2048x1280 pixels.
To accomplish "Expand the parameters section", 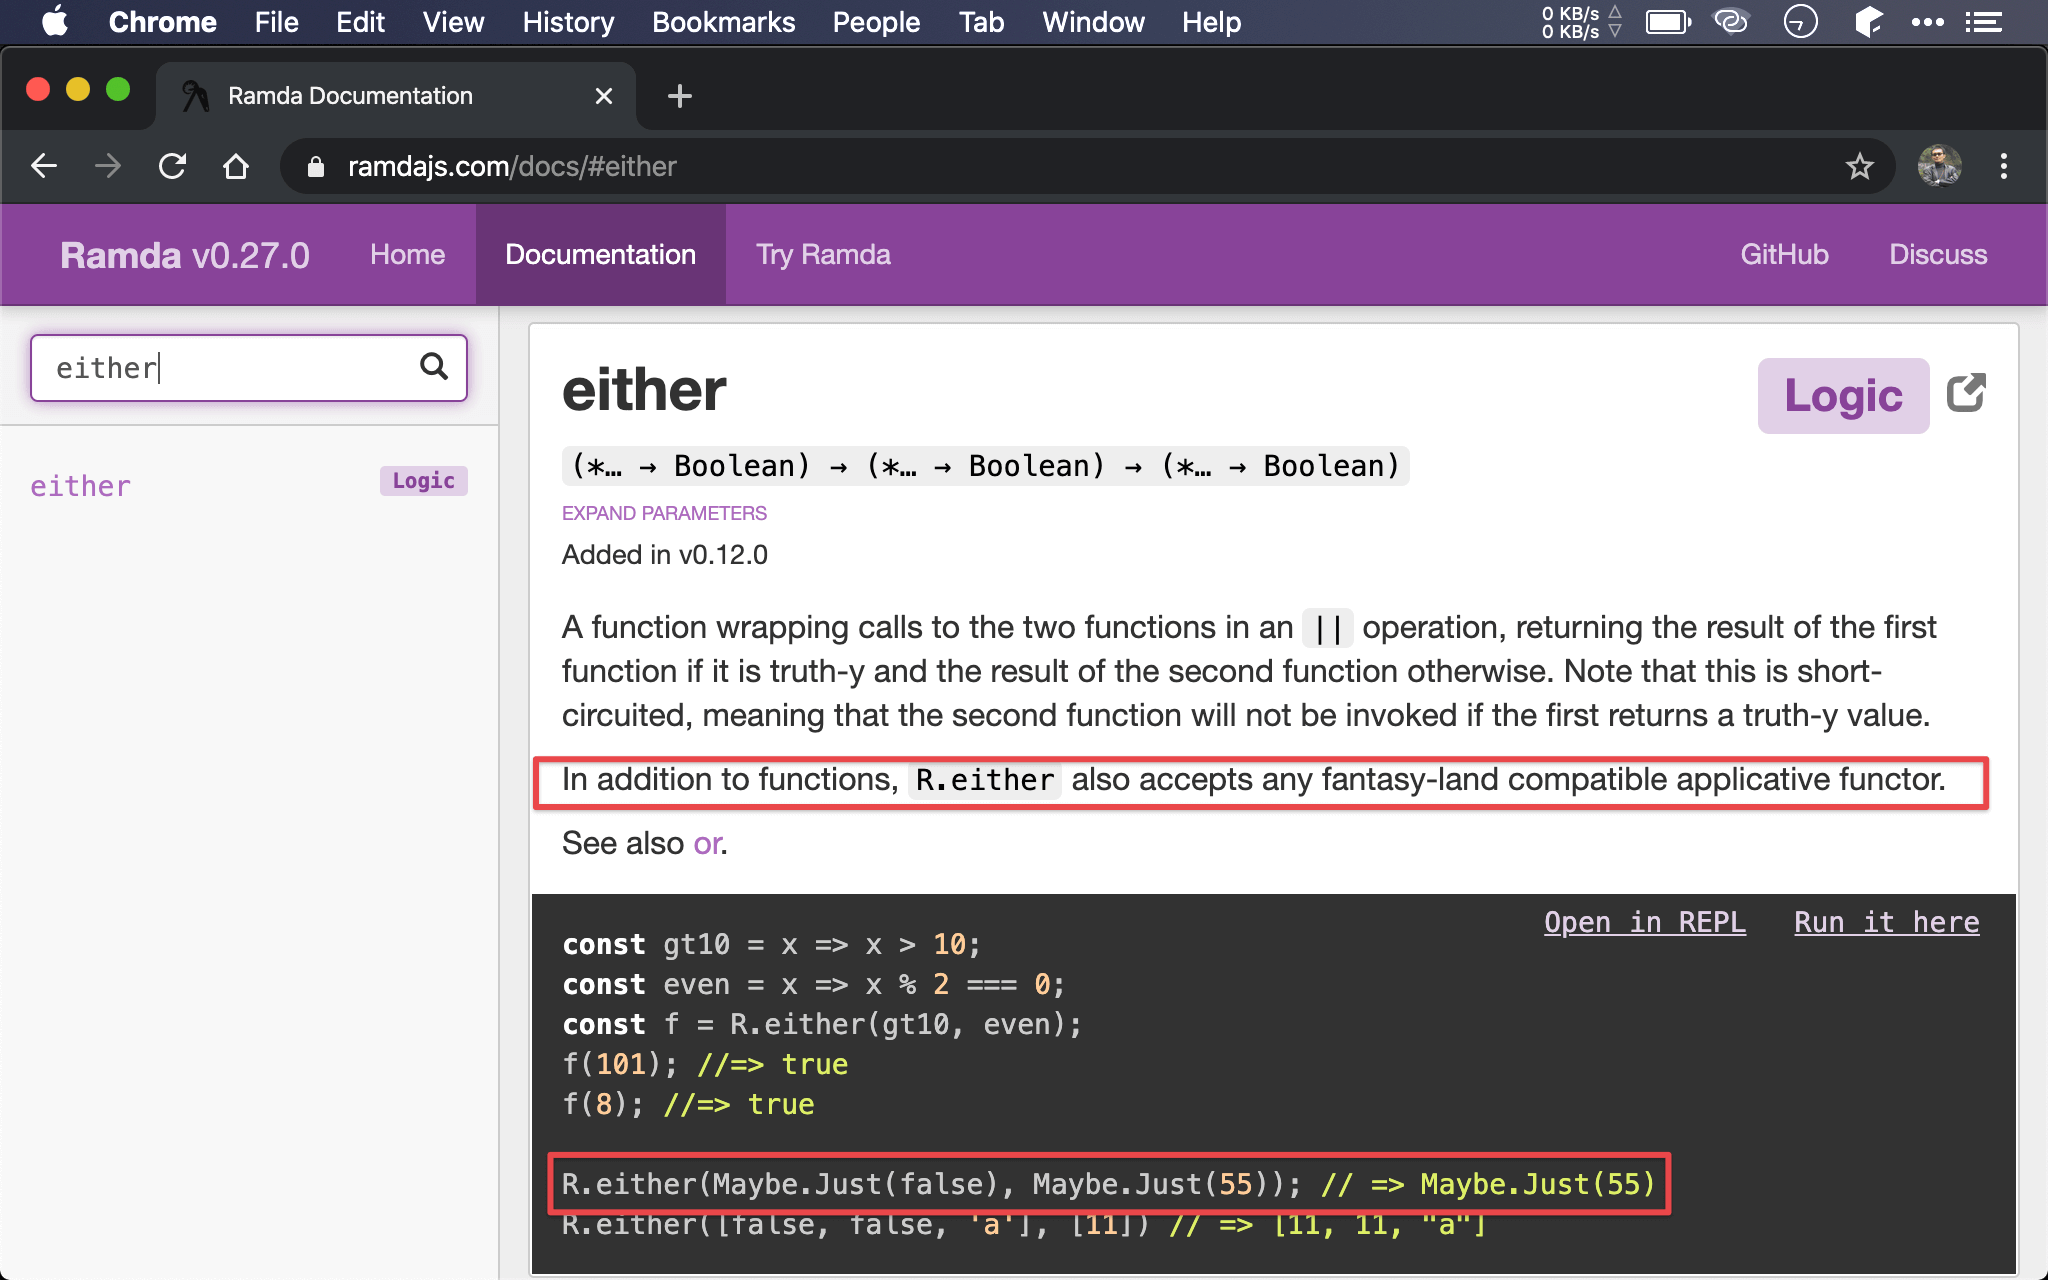I will (x=664, y=513).
